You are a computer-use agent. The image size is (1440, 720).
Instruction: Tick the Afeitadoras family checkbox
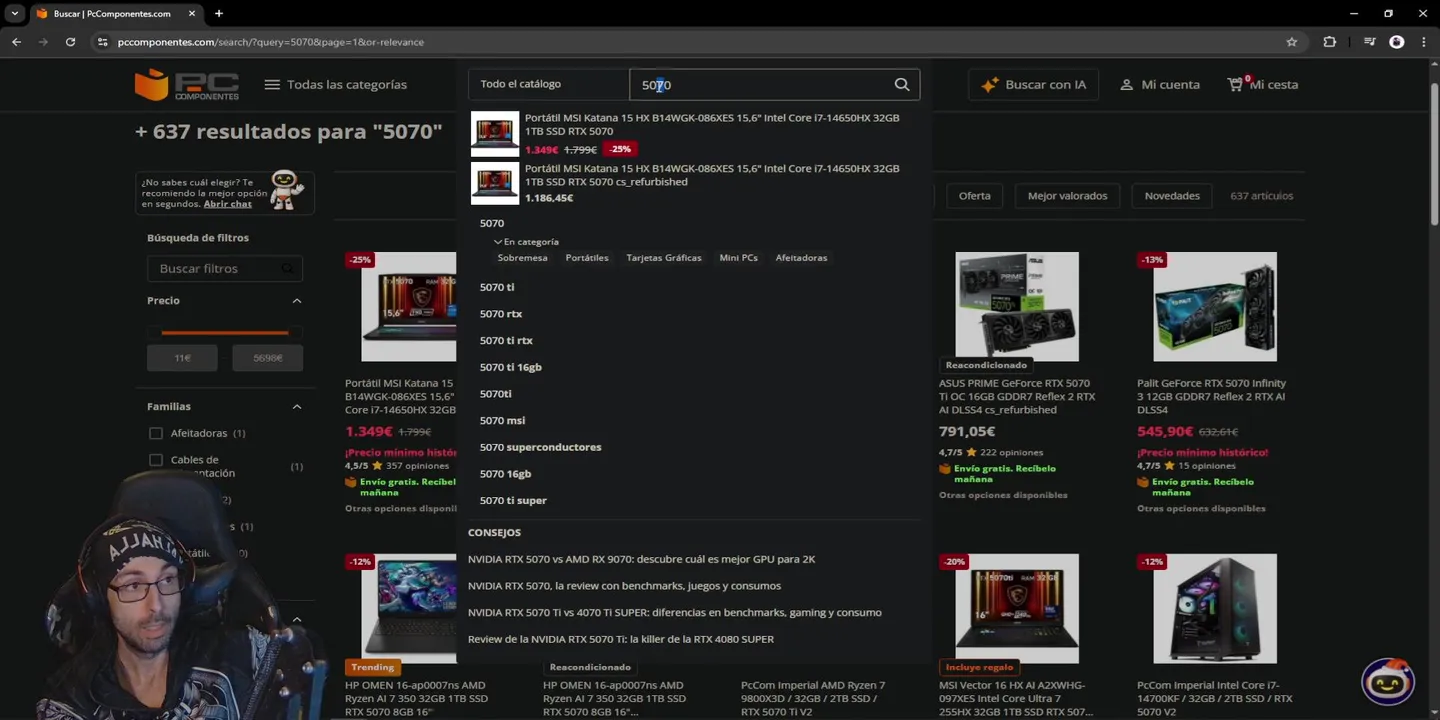point(156,433)
